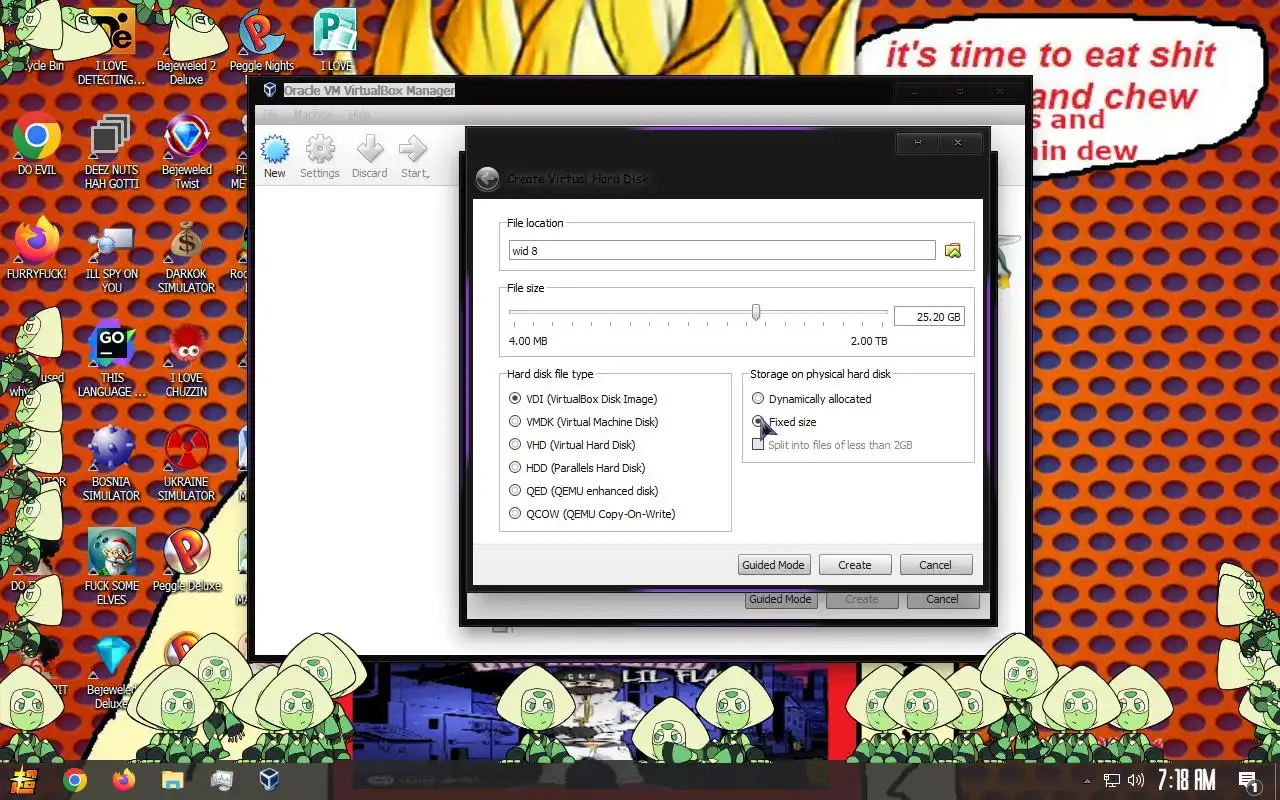Select the Peggle Nights desktop icon
This screenshot has height=800, width=1280.
tap(261, 40)
